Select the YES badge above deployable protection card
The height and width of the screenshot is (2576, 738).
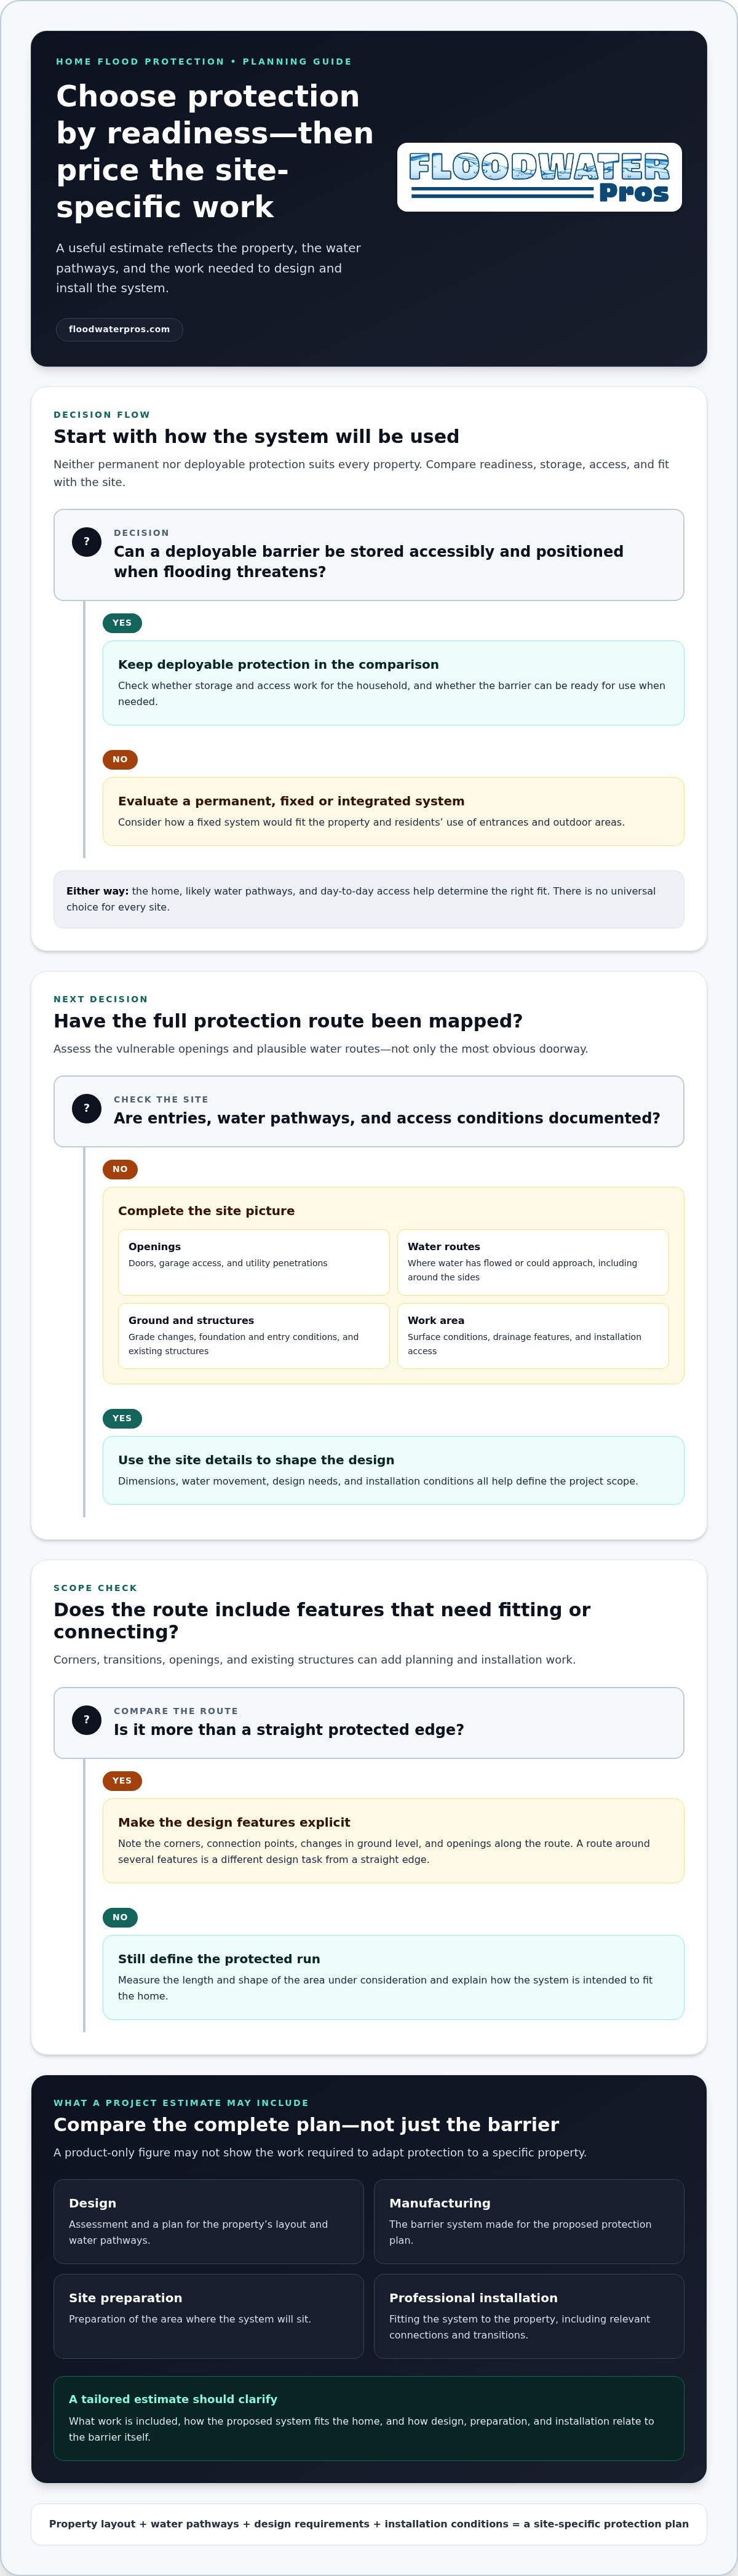(122, 623)
